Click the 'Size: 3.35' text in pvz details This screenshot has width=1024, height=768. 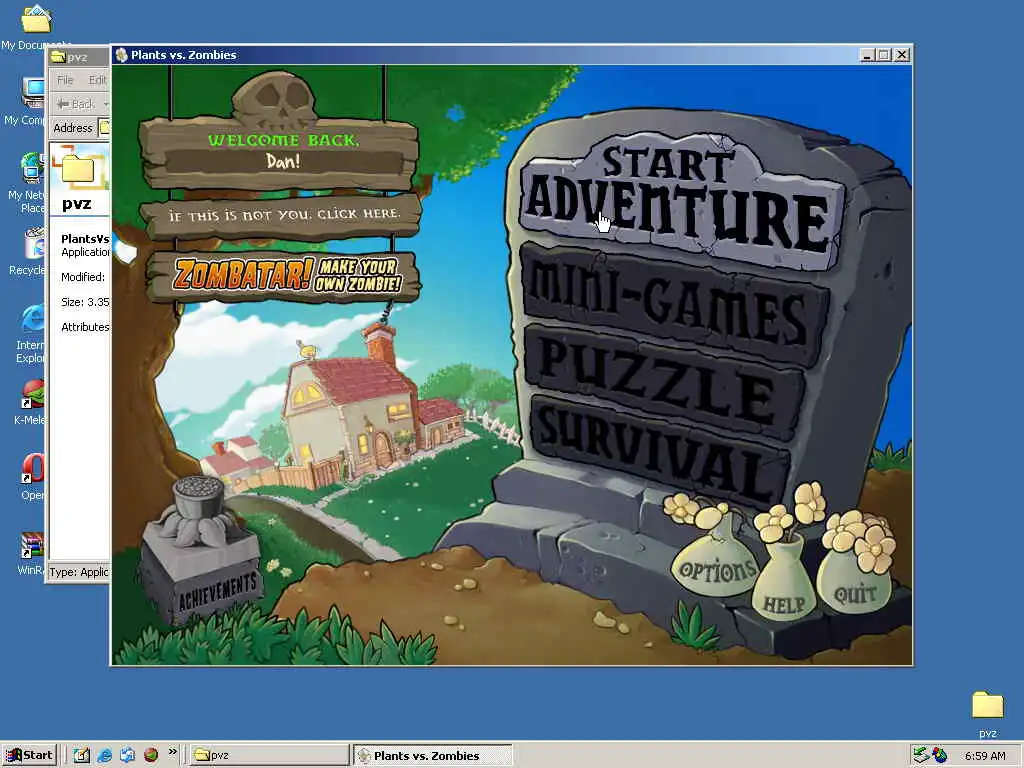pyautogui.click(x=85, y=302)
